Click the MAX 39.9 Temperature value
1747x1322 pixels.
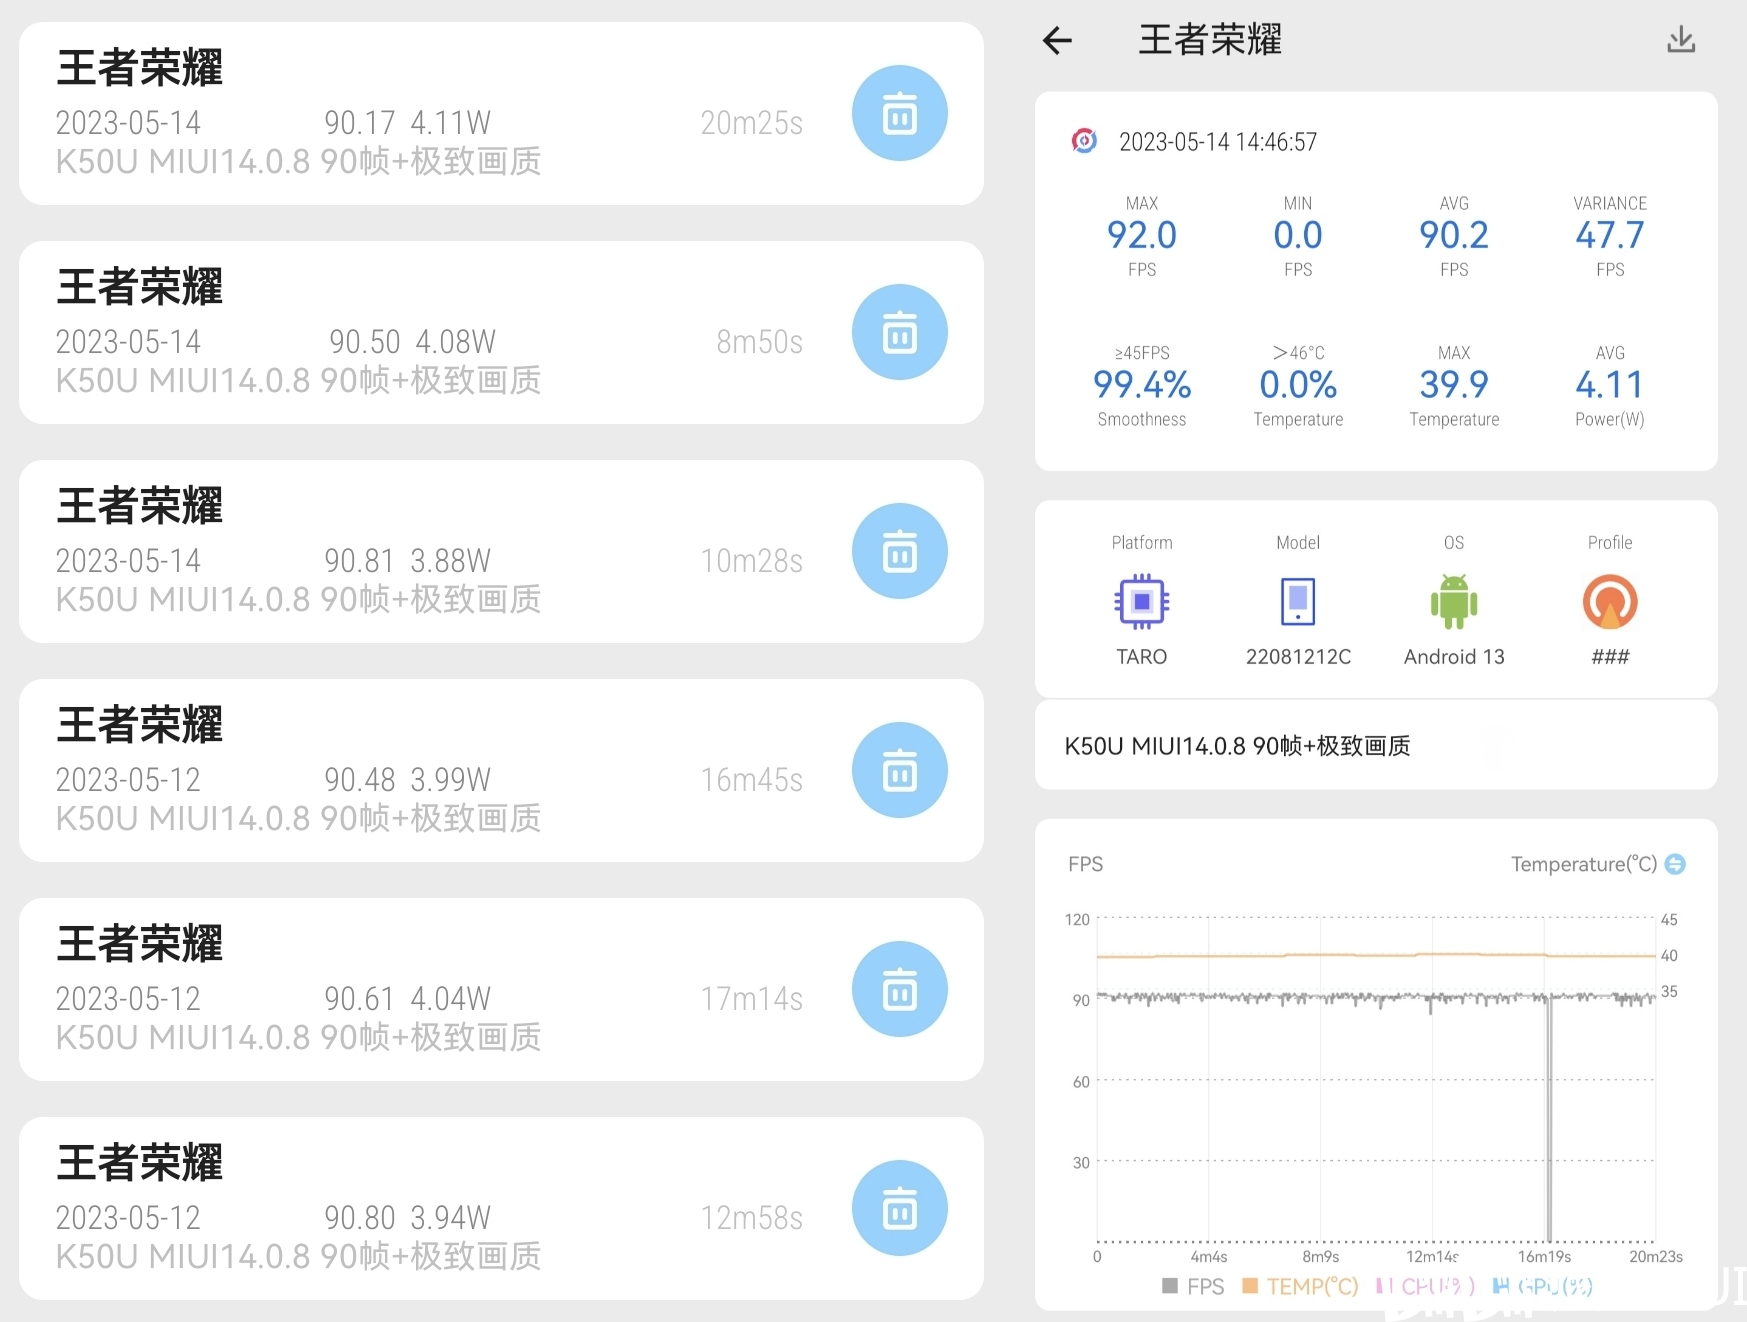(x=1454, y=385)
